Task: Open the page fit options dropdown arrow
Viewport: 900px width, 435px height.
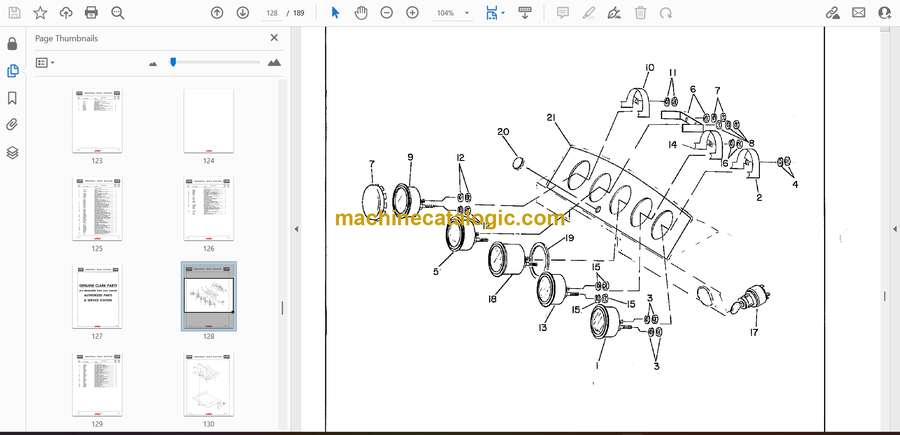Action: pyautogui.click(x=503, y=13)
